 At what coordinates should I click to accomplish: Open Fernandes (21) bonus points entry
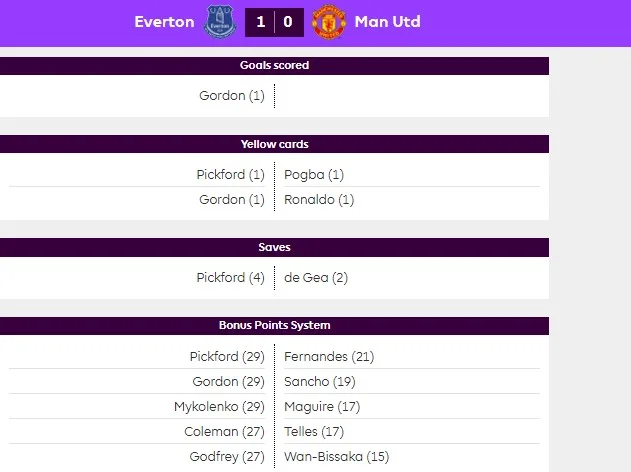click(329, 356)
